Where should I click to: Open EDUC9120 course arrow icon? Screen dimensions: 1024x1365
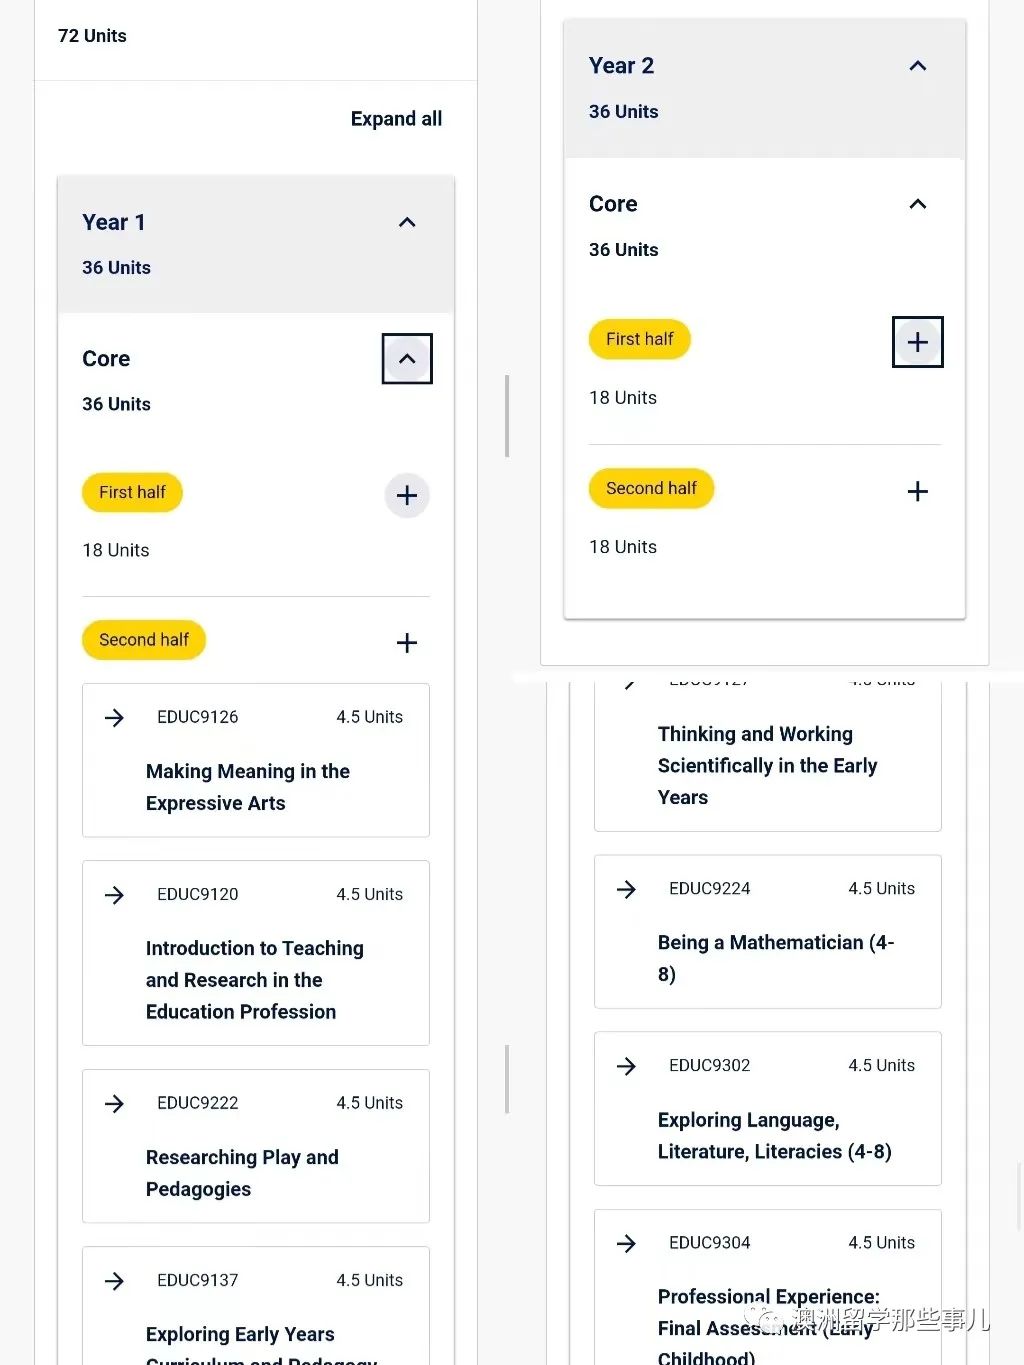(115, 895)
